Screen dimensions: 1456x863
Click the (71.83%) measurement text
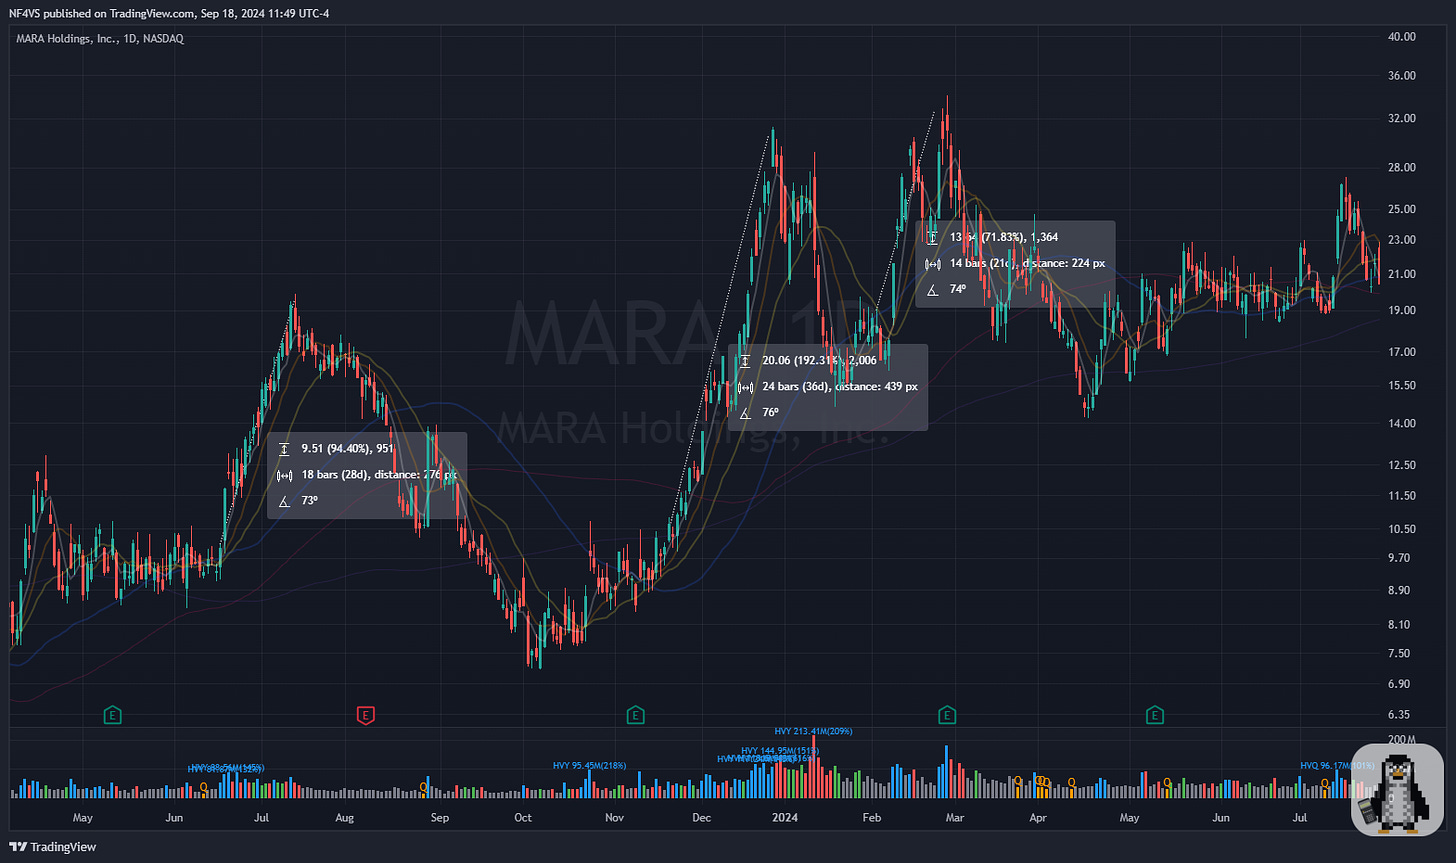(1003, 237)
